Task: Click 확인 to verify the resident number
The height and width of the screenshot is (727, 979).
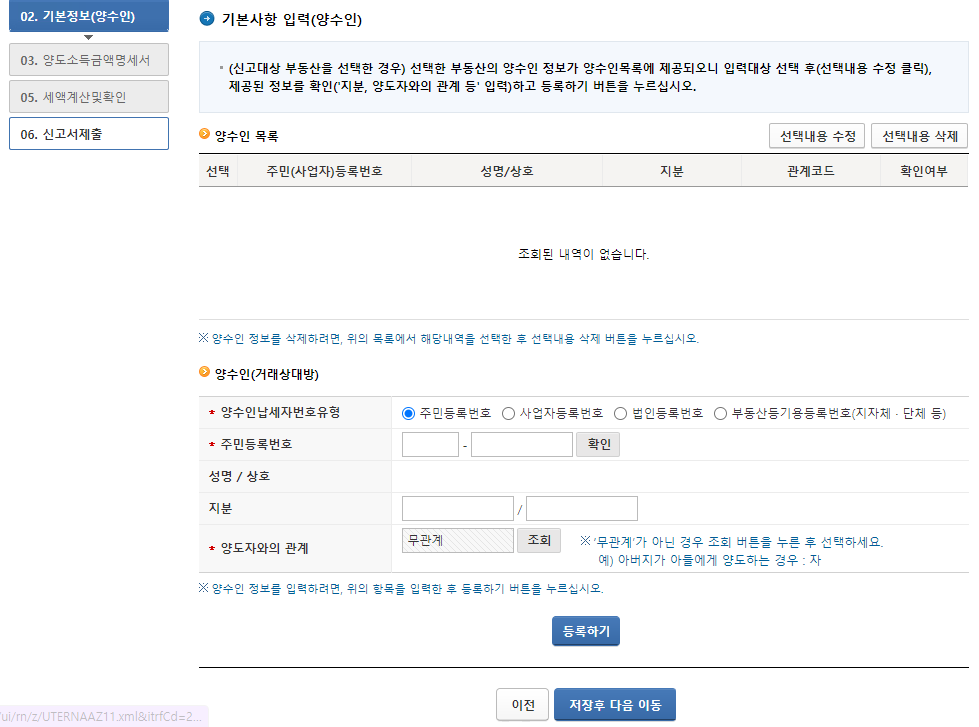Action: pos(597,444)
